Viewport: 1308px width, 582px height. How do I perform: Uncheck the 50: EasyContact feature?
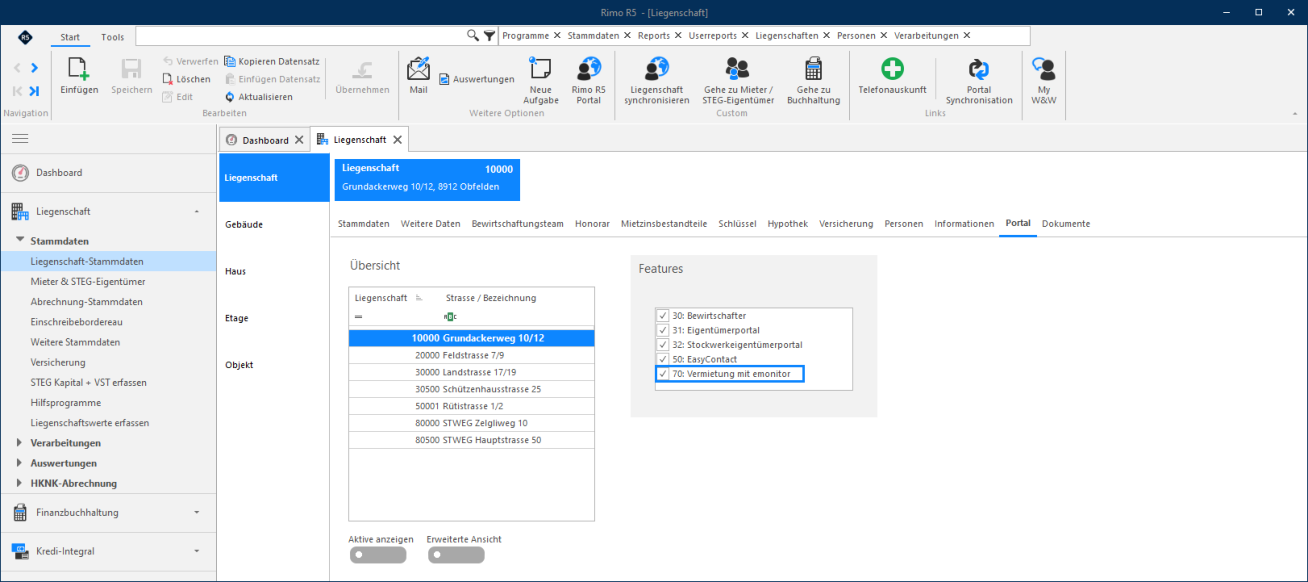pyautogui.click(x=662, y=359)
